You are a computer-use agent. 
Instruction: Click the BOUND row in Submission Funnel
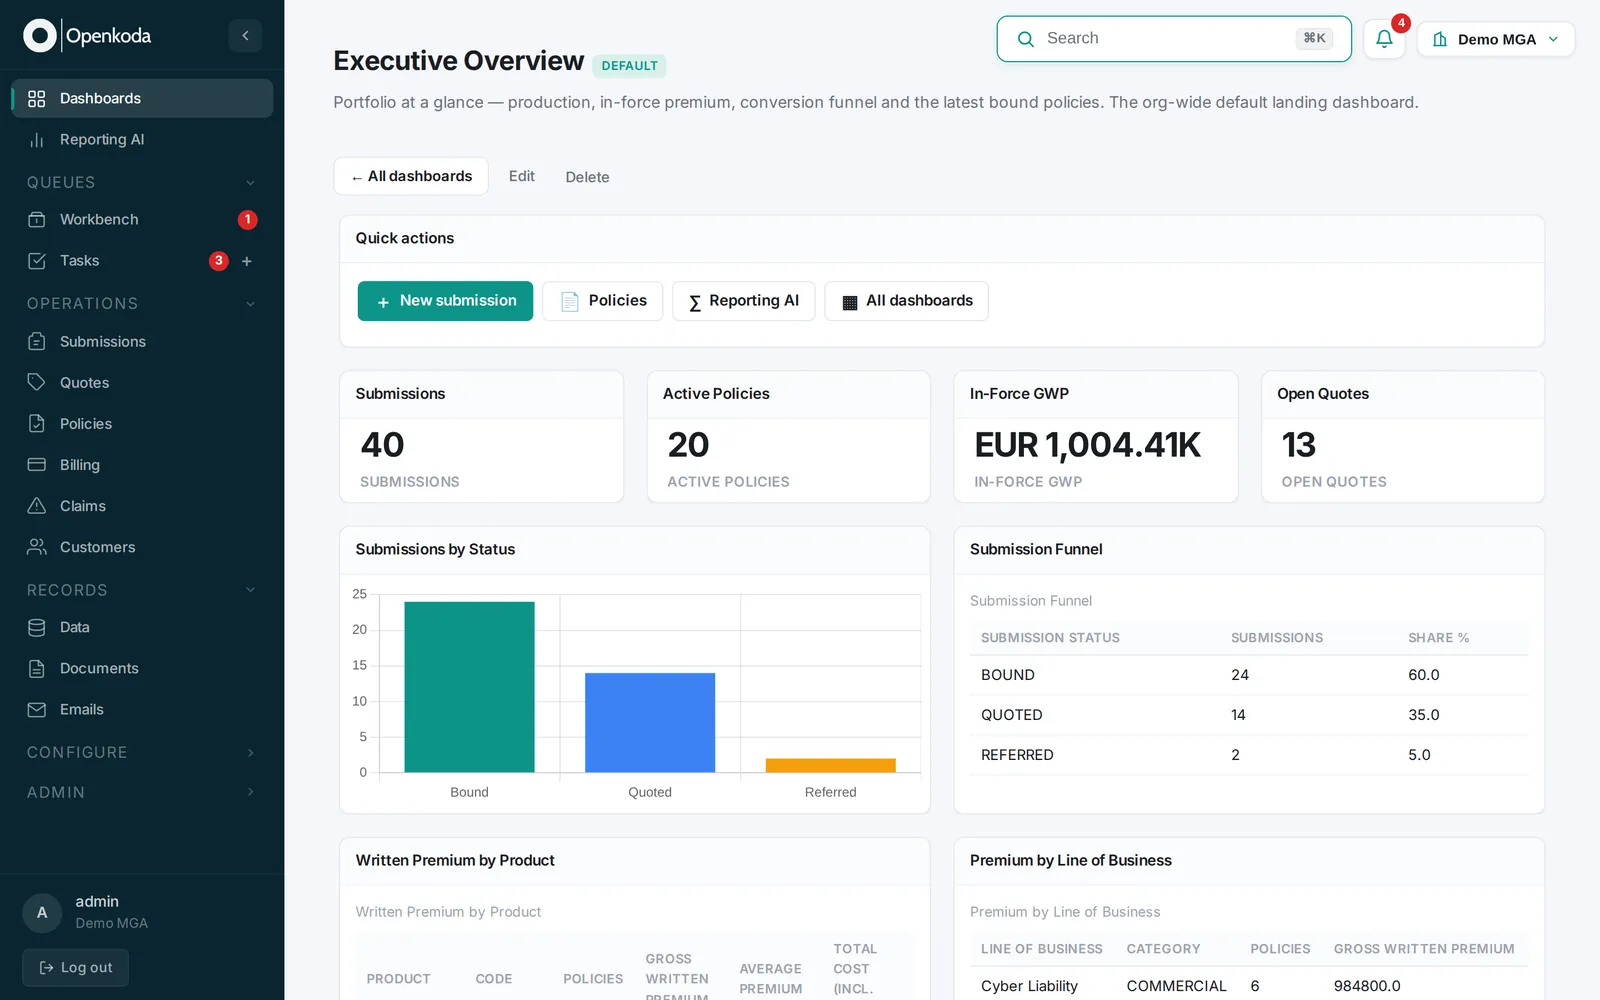coord(1249,675)
